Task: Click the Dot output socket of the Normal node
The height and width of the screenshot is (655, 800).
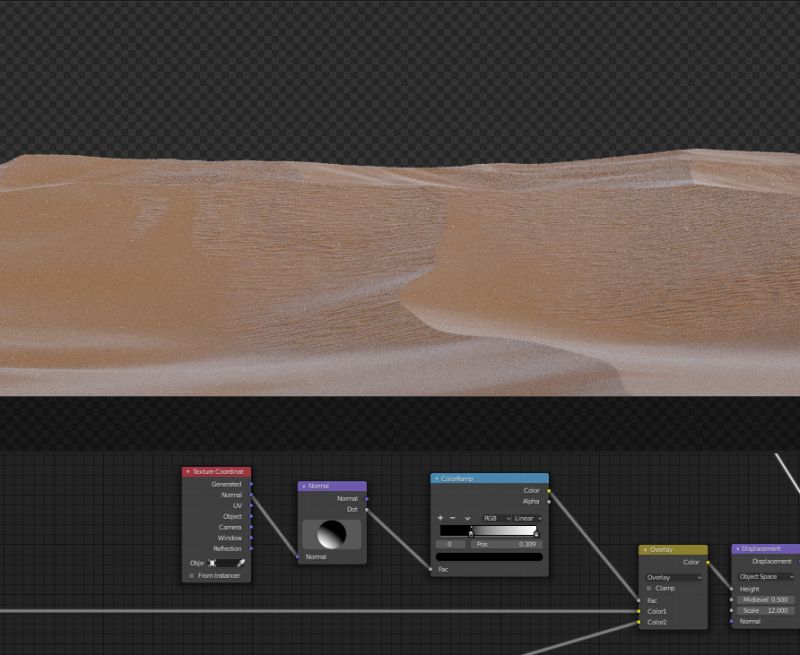Action: pos(366,509)
